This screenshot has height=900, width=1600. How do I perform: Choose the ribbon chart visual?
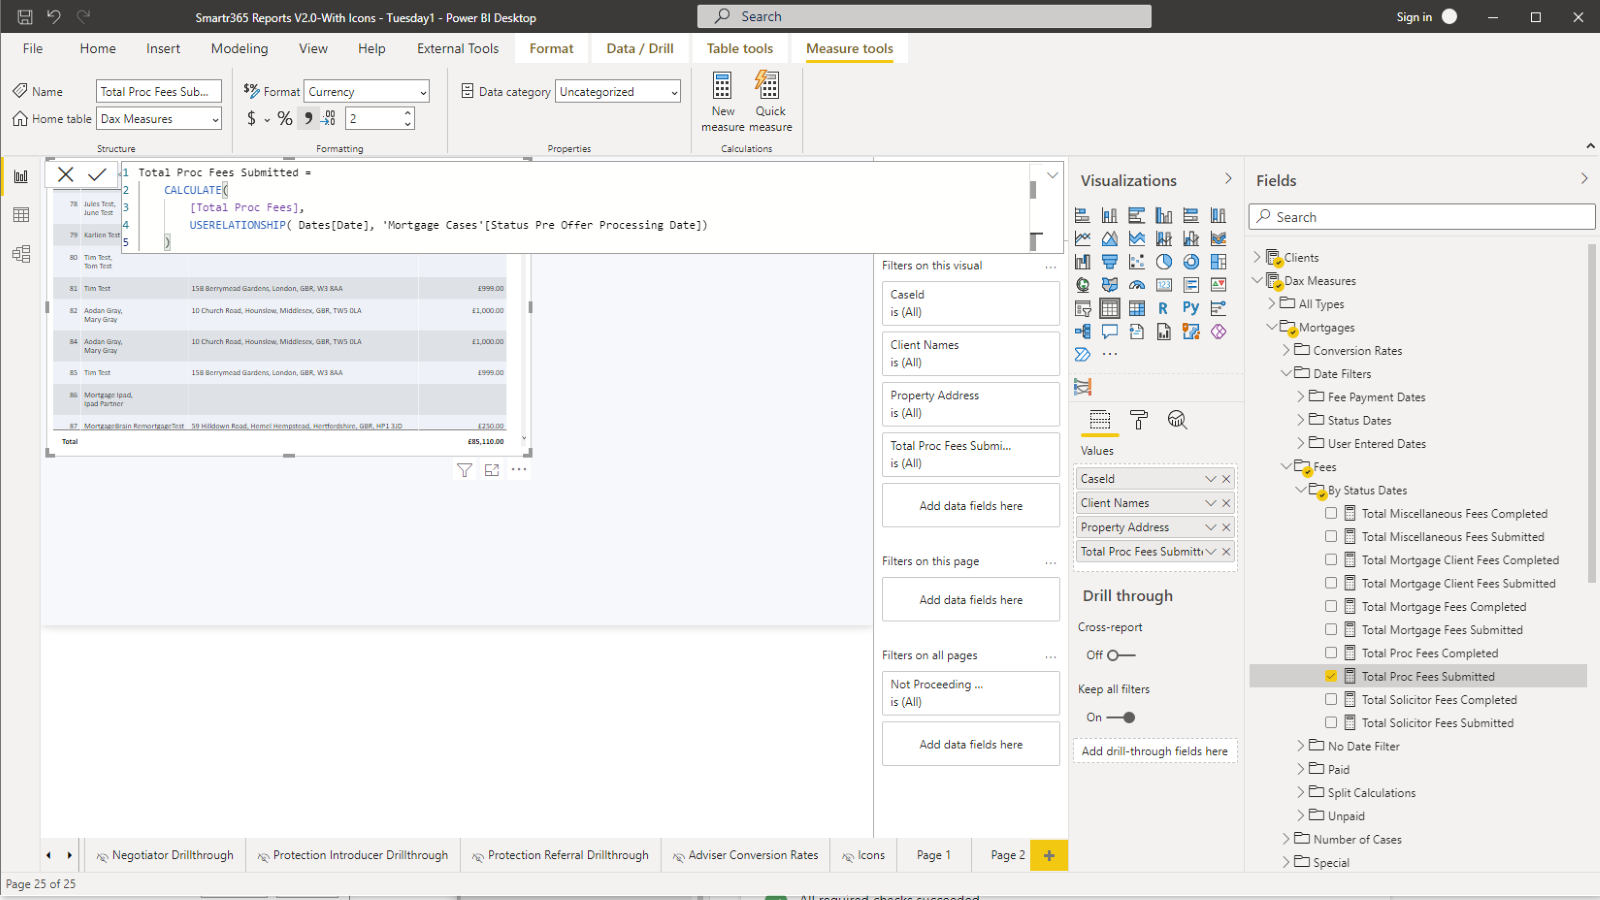pyautogui.click(x=1218, y=239)
